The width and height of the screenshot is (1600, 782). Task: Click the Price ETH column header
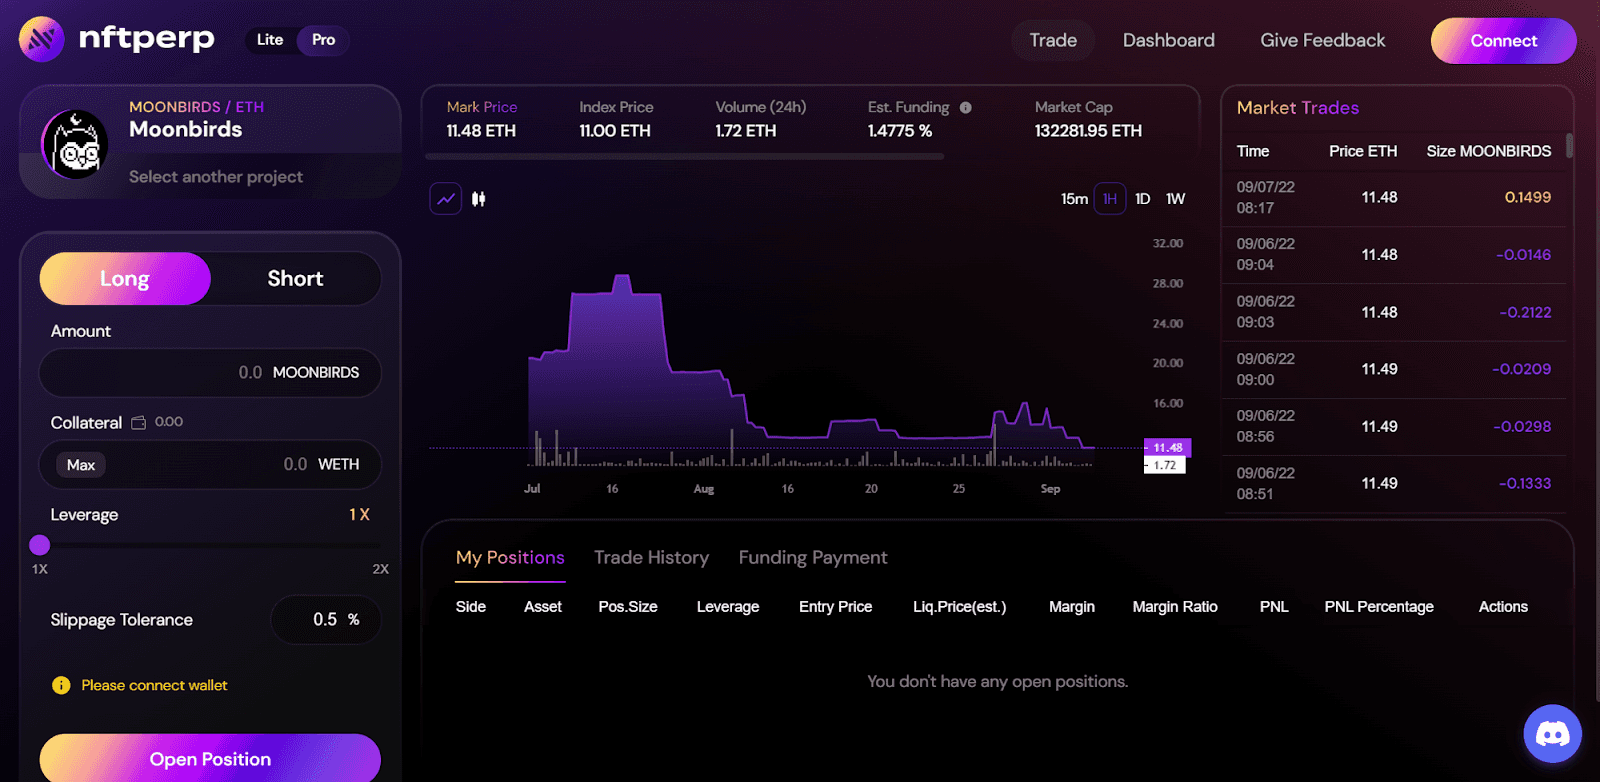click(x=1363, y=151)
